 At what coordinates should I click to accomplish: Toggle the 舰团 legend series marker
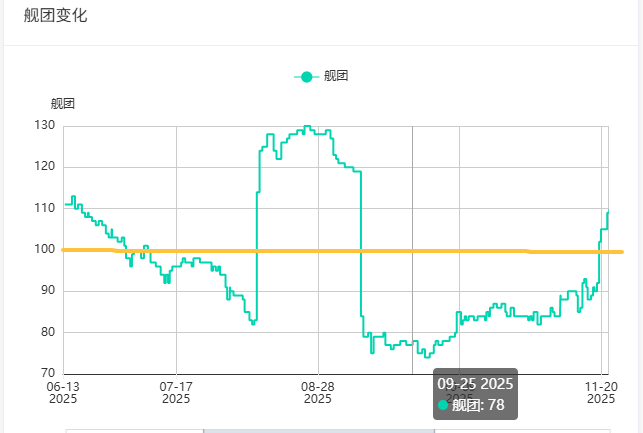click(306, 76)
